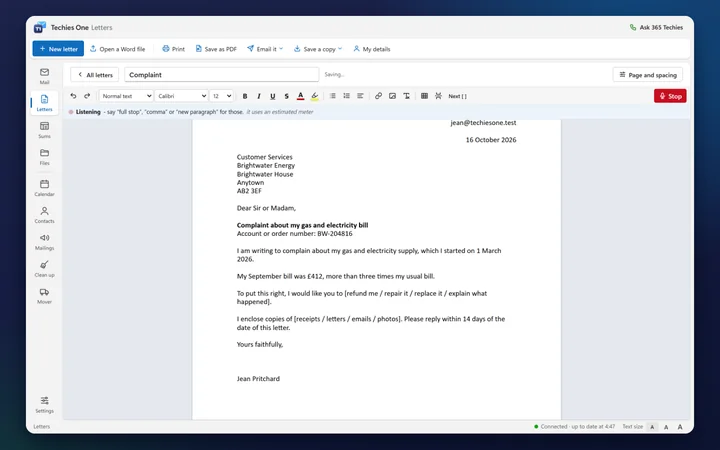The image size is (720, 450).
Task: Open My details
Action: (x=371, y=49)
